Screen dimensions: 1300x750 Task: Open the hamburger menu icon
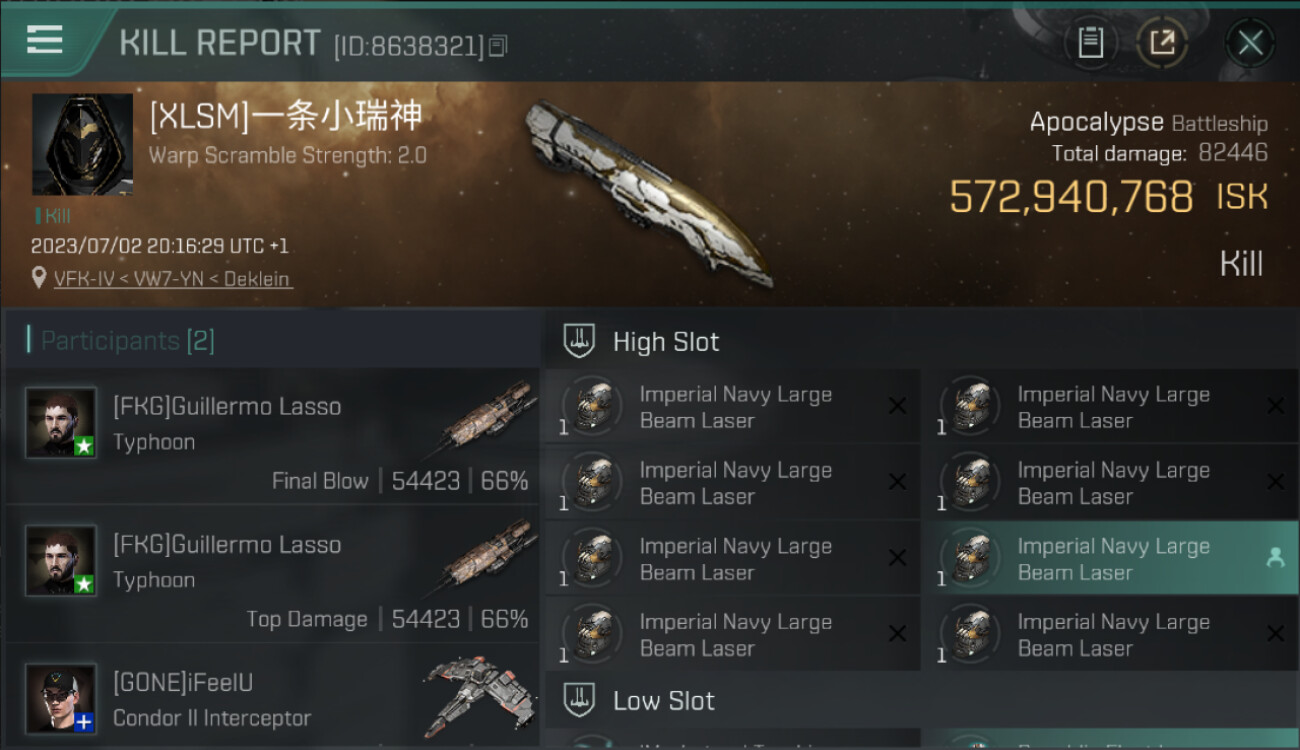point(45,39)
